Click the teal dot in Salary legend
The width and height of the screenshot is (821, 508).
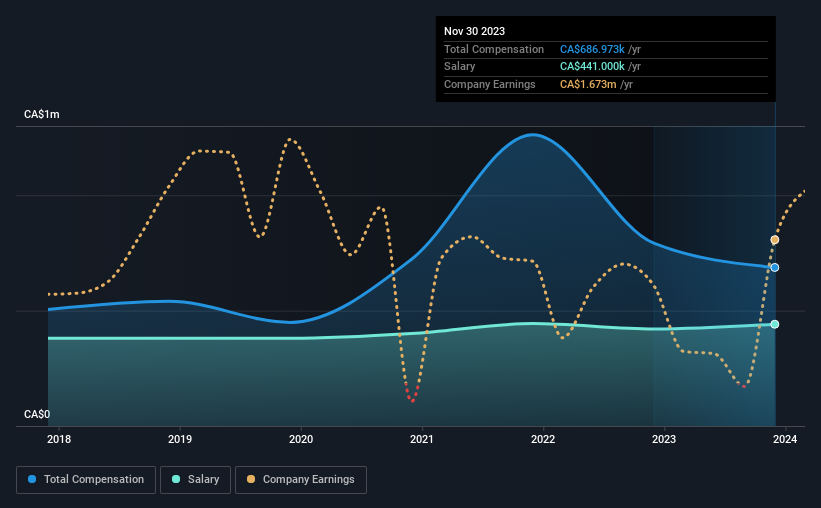pyautogui.click(x=176, y=479)
